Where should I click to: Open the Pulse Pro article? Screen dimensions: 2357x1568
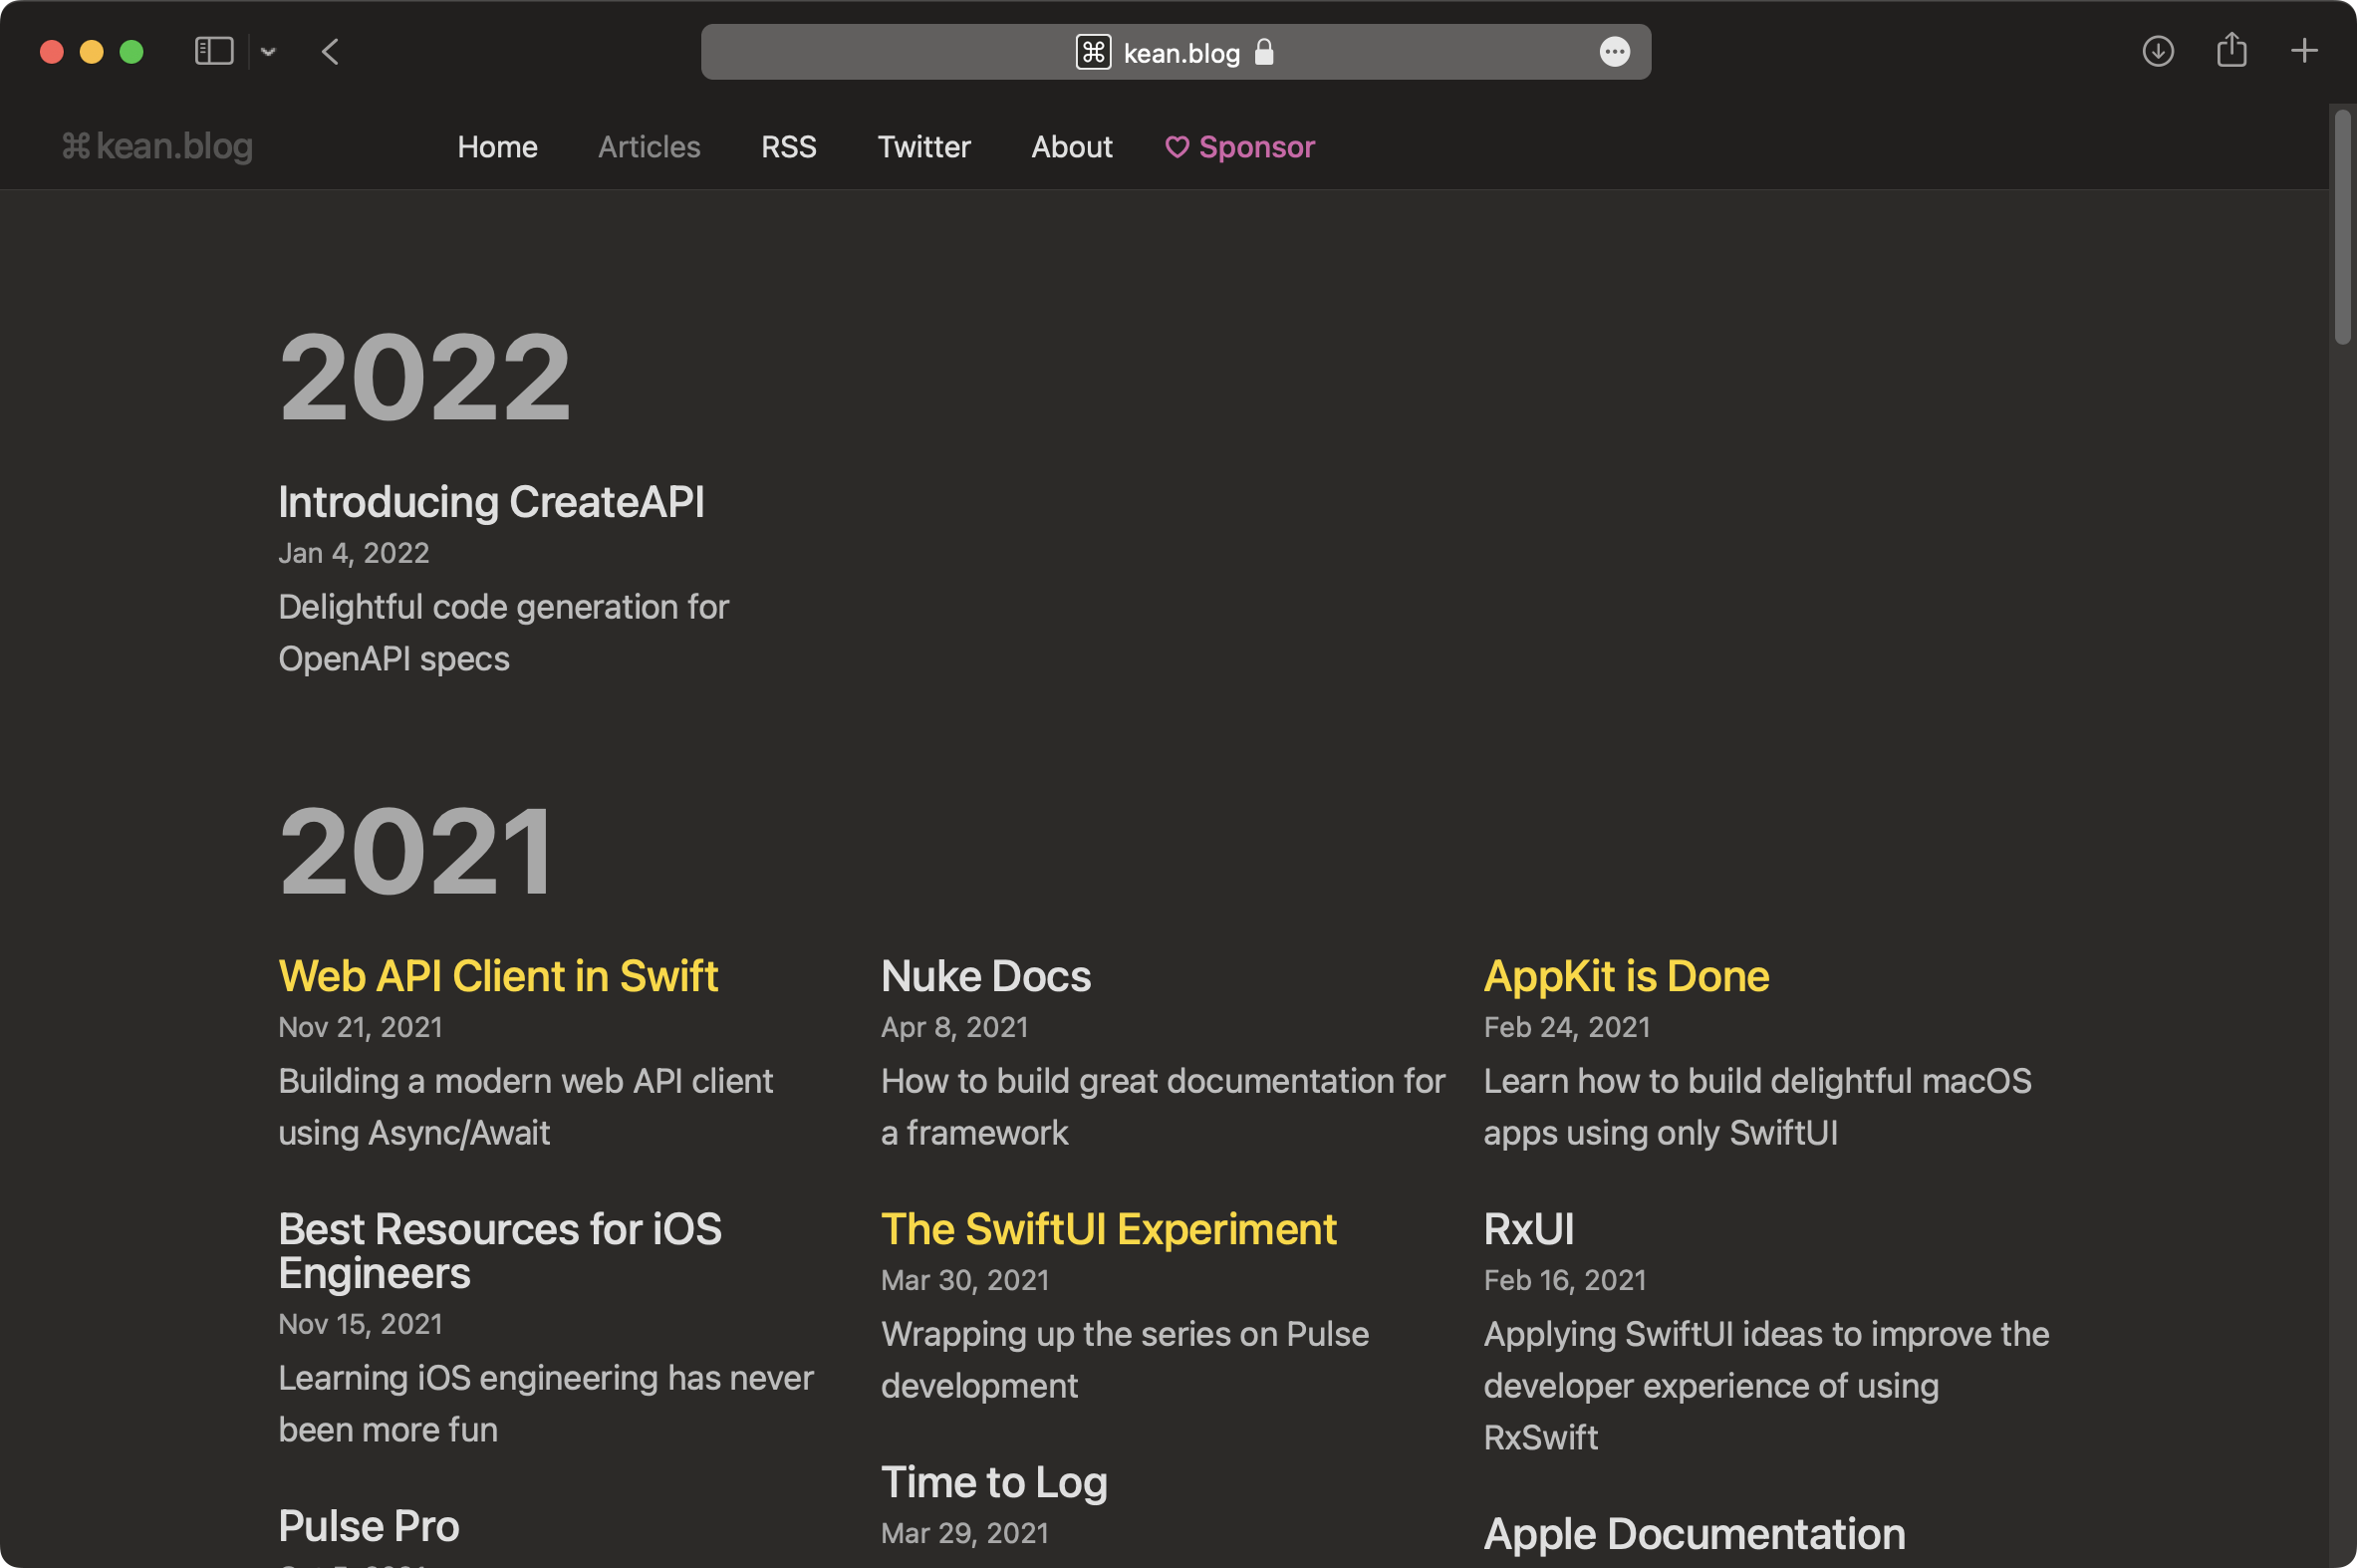click(x=369, y=1526)
